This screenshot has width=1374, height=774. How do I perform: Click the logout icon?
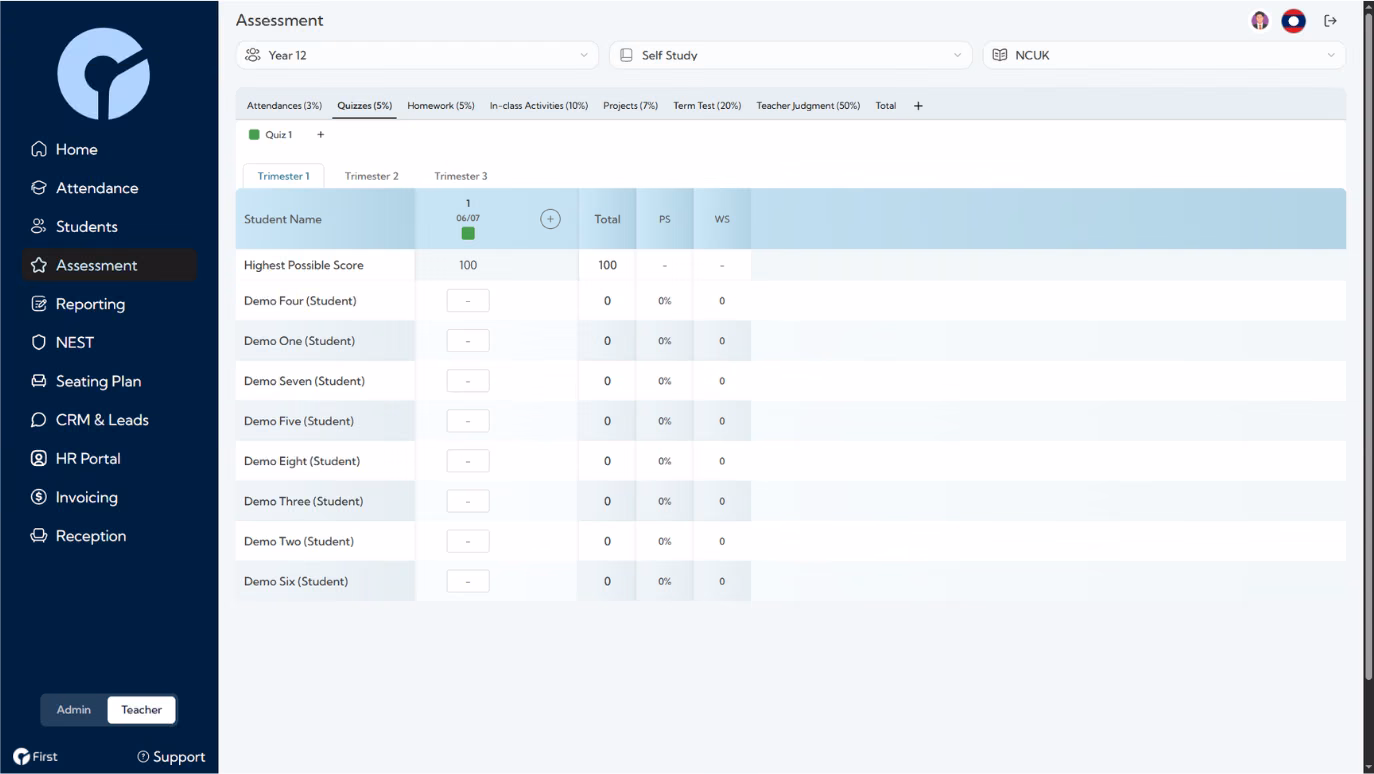pos(1330,21)
